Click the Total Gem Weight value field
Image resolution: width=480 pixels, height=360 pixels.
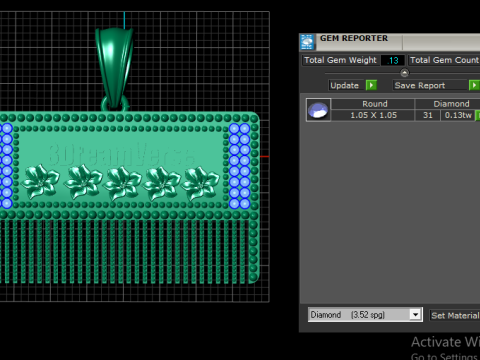[x=393, y=60]
